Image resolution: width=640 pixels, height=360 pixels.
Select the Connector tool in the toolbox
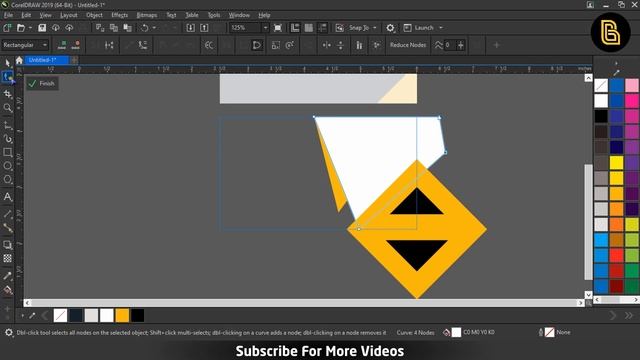click(7, 228)
